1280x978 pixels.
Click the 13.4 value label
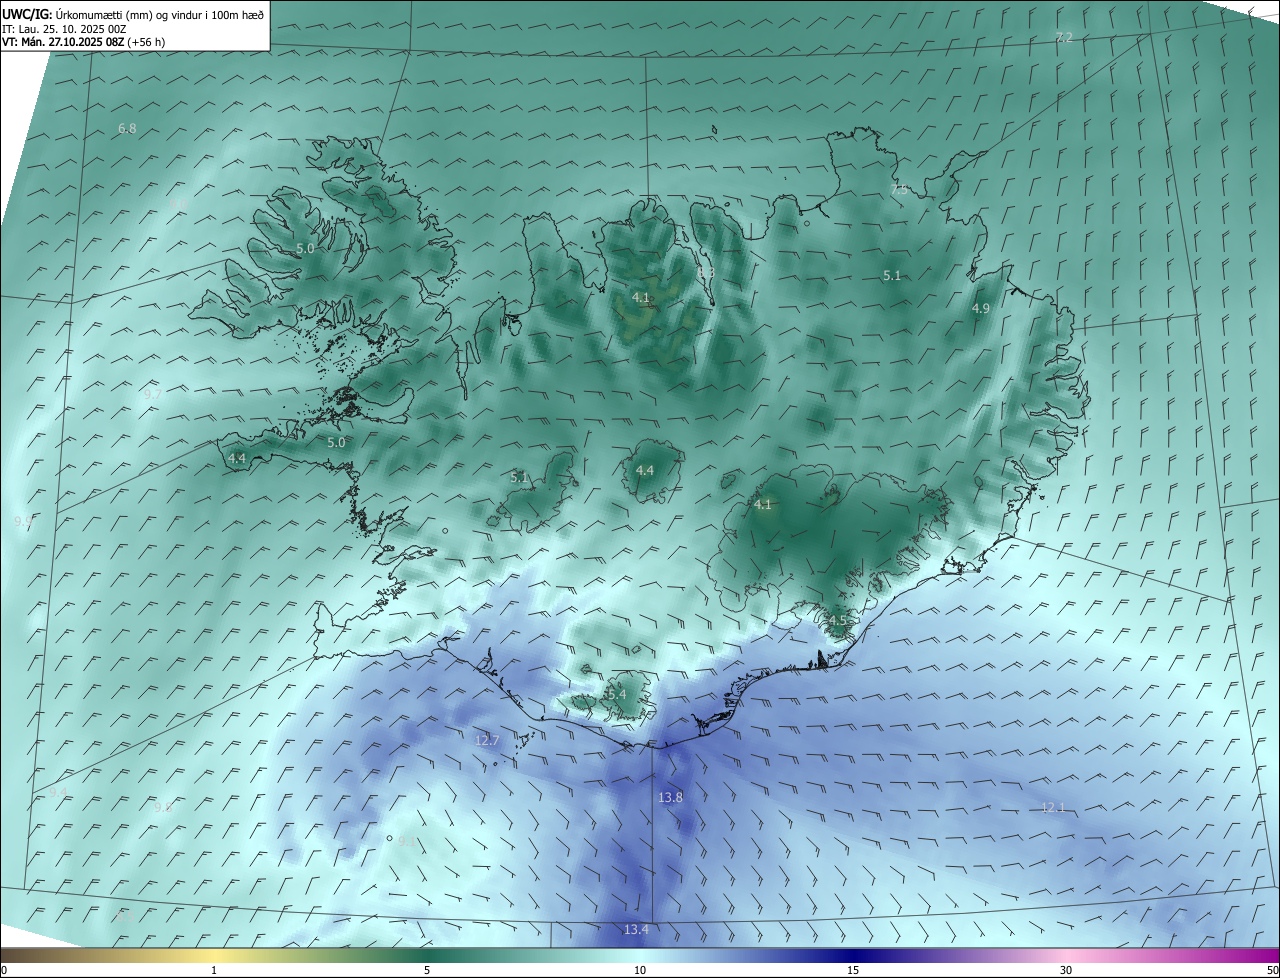(x=636, y=929)
